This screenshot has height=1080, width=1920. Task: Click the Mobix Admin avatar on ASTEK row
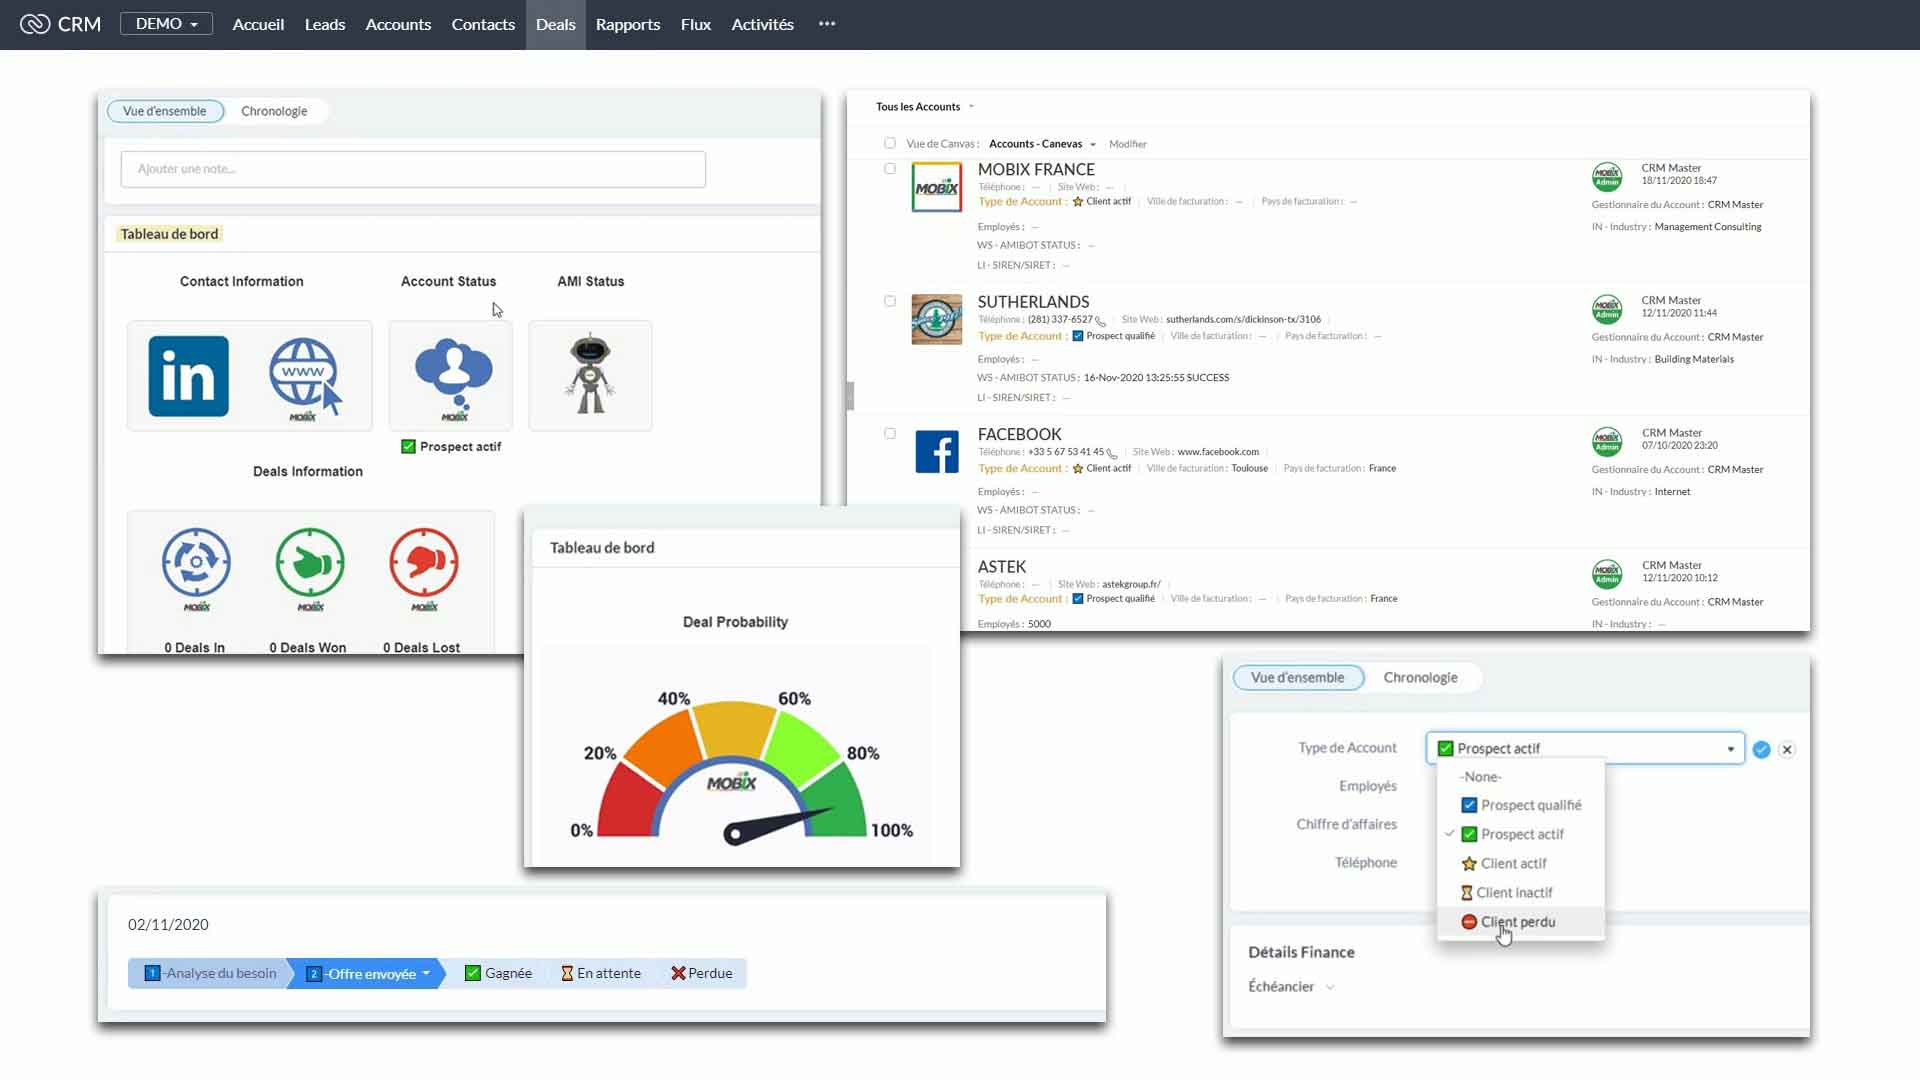1607,574
